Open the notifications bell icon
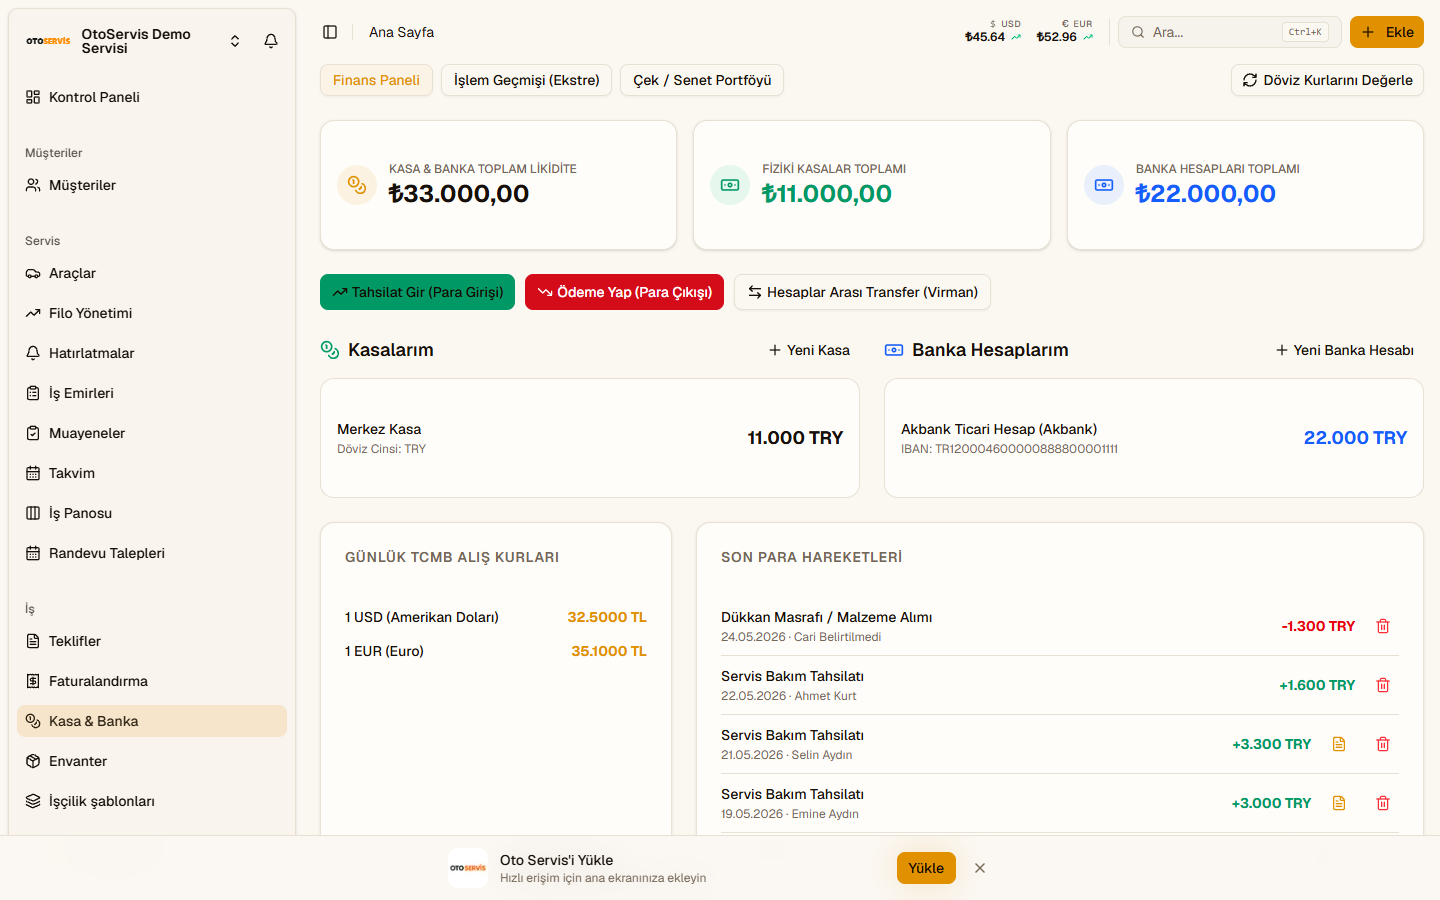Viewport: 1440px width, 900px height. pos(271,41)
